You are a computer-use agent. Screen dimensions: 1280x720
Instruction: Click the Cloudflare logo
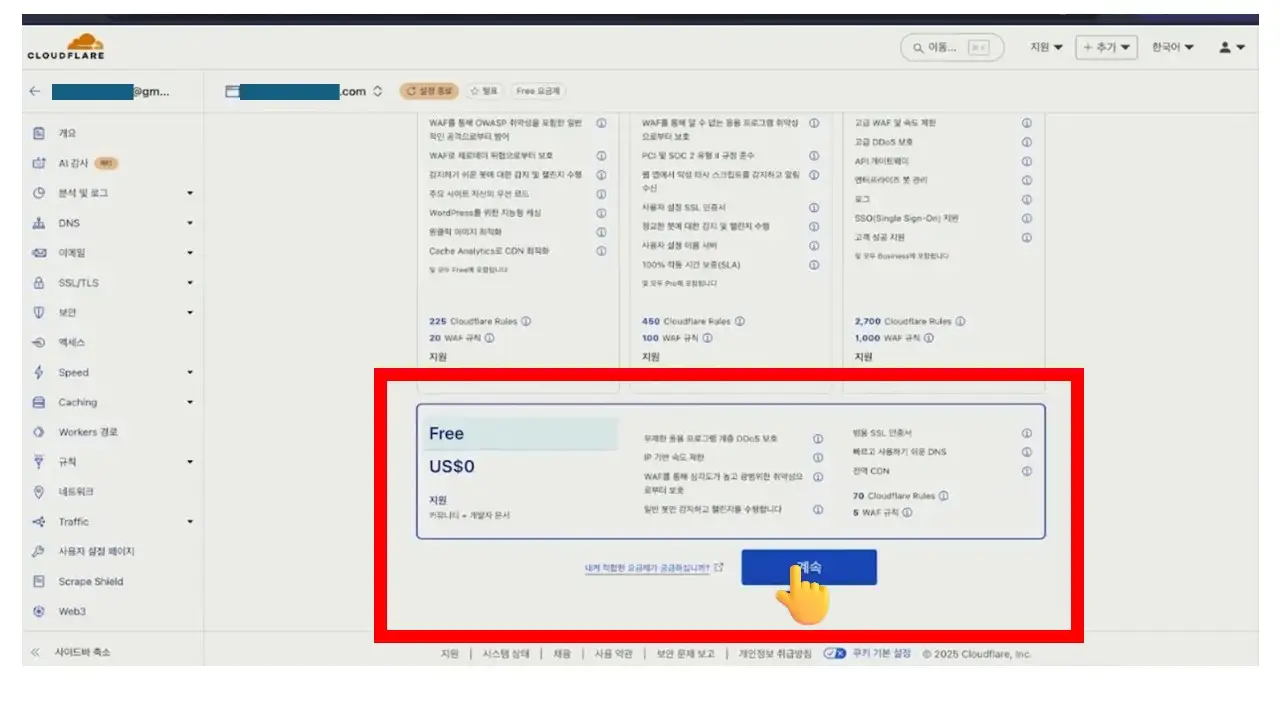66,47
